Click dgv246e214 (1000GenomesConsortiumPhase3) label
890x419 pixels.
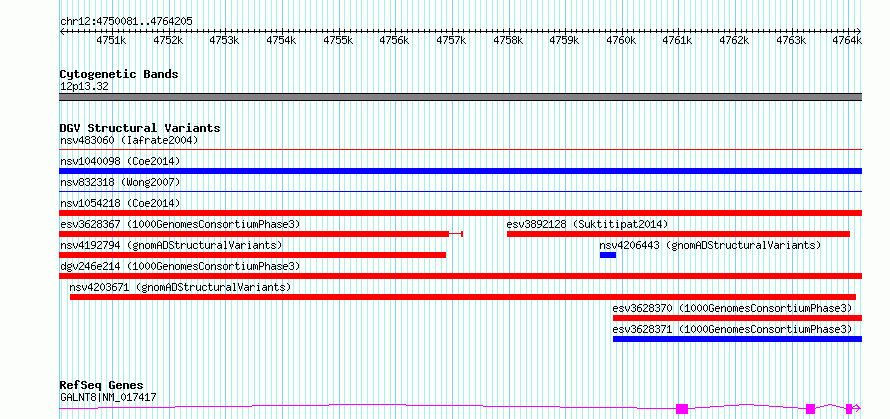coord(180,266)
